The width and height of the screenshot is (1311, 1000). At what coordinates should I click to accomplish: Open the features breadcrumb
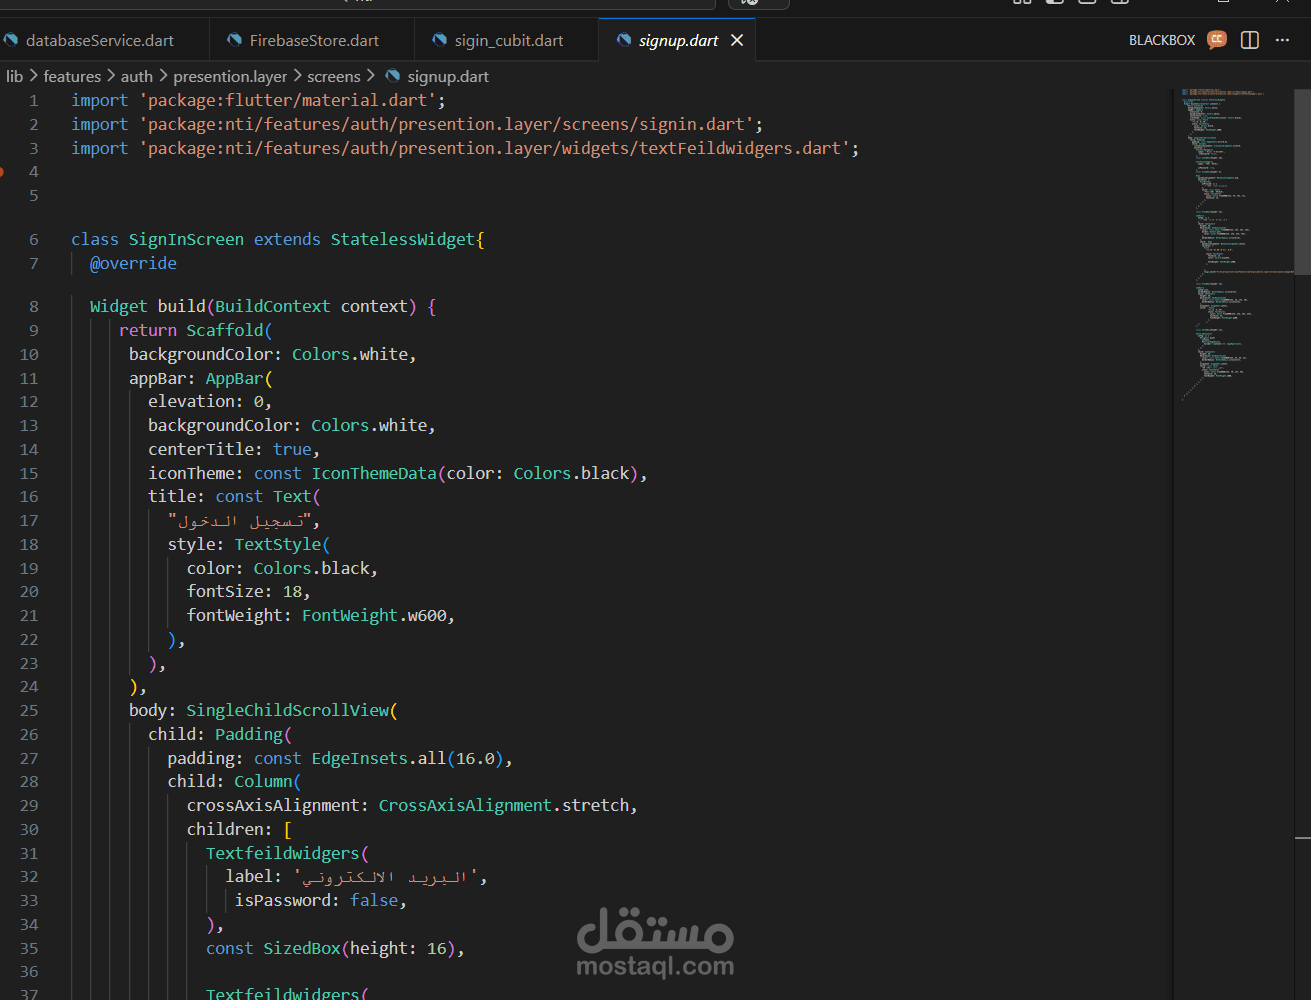tap(72, 76)
